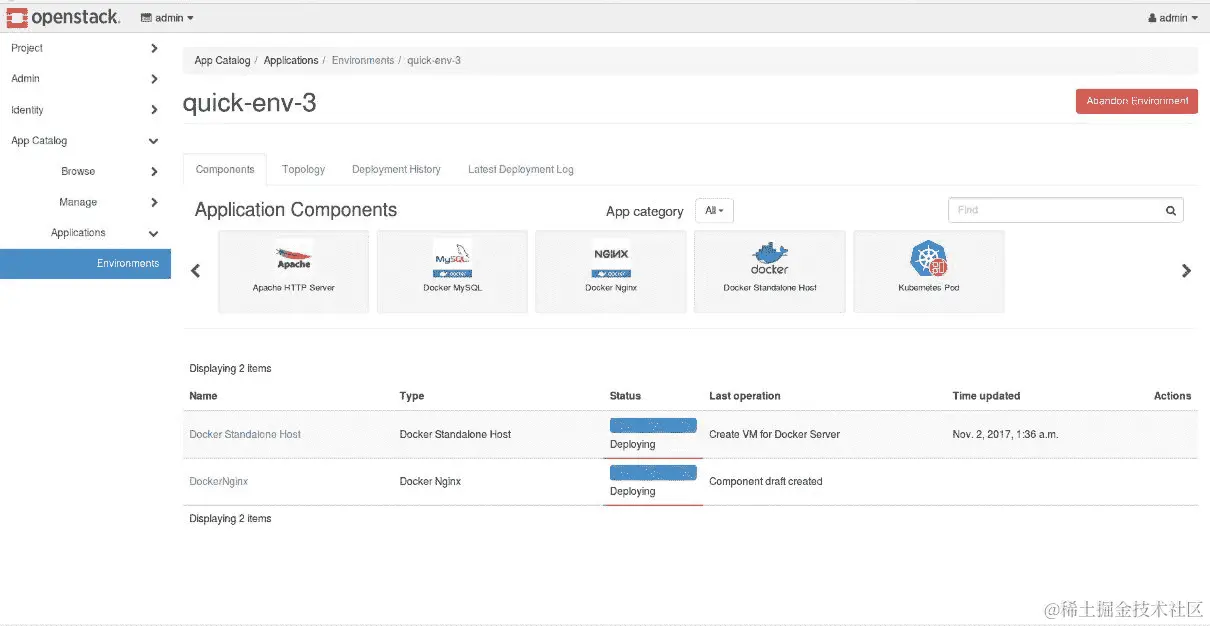Click the Time updated column header
The image size is (1210, 626).
pos(986,396)
